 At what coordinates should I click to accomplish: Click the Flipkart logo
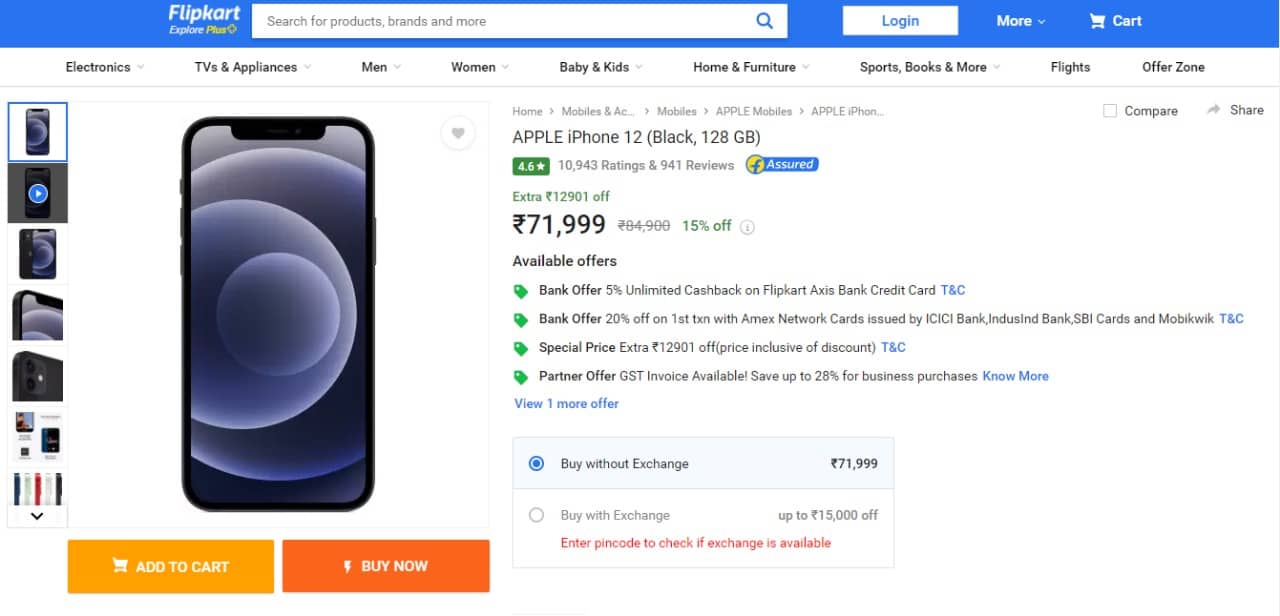pos(202,20)
